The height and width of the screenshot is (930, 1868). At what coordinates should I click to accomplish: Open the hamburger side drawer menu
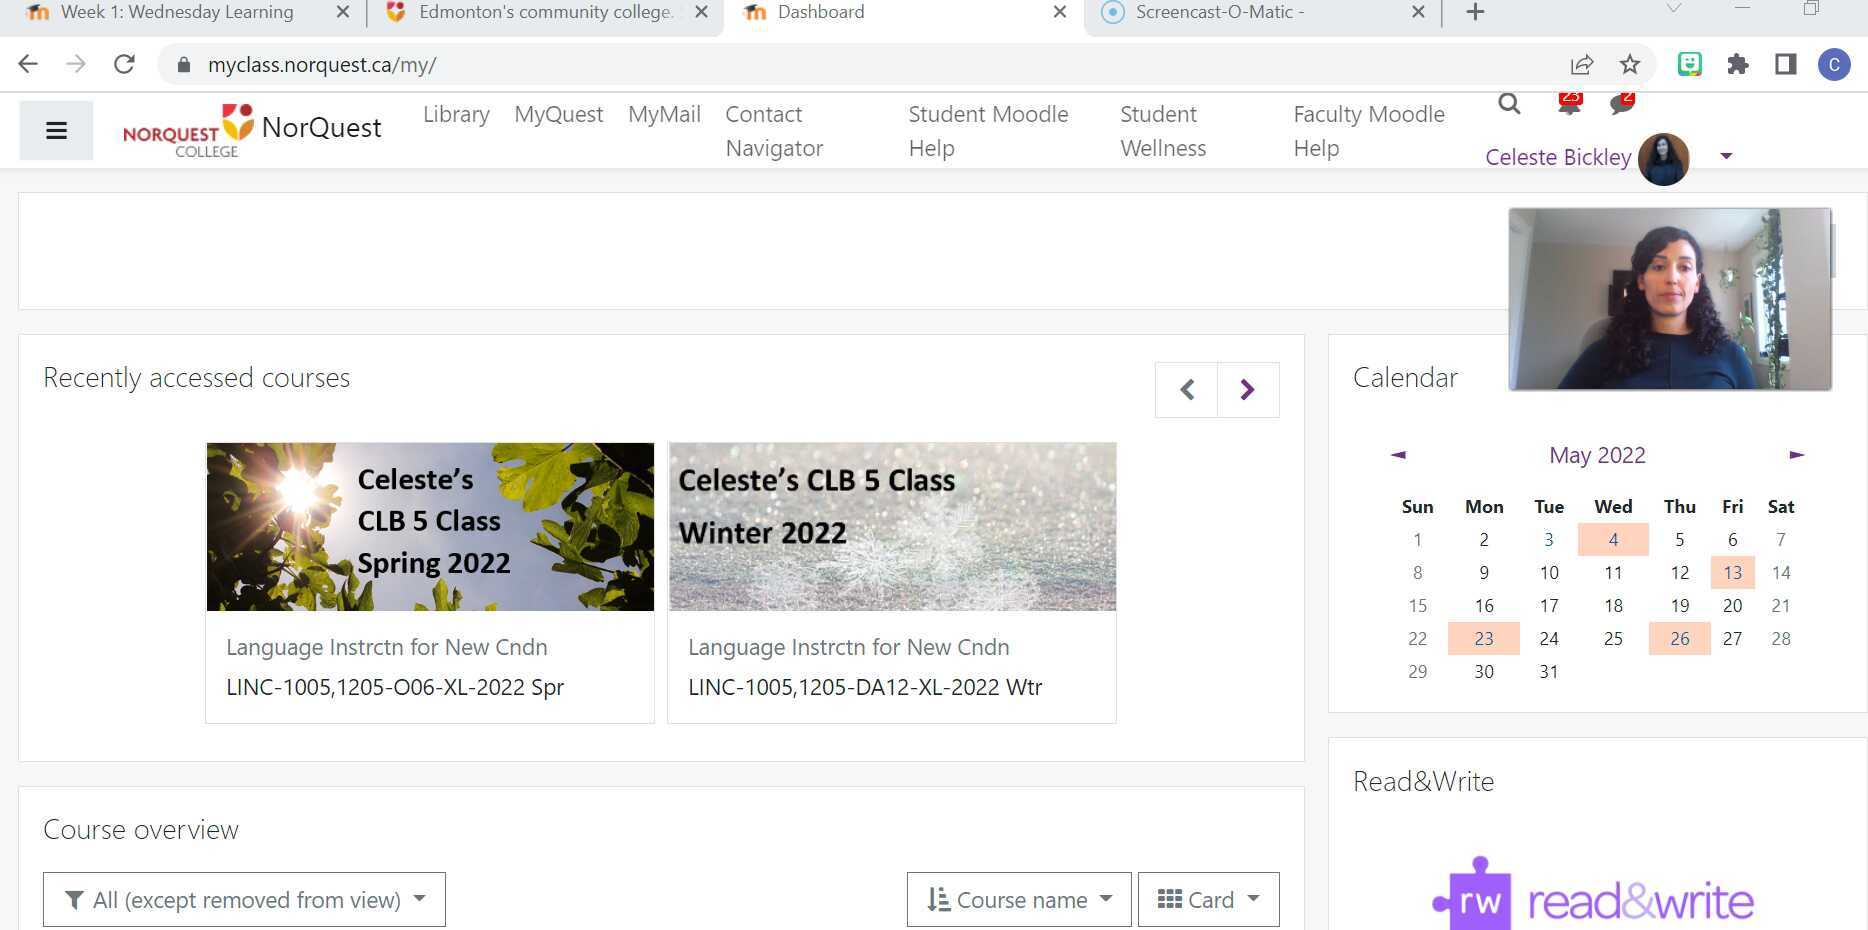56,130
